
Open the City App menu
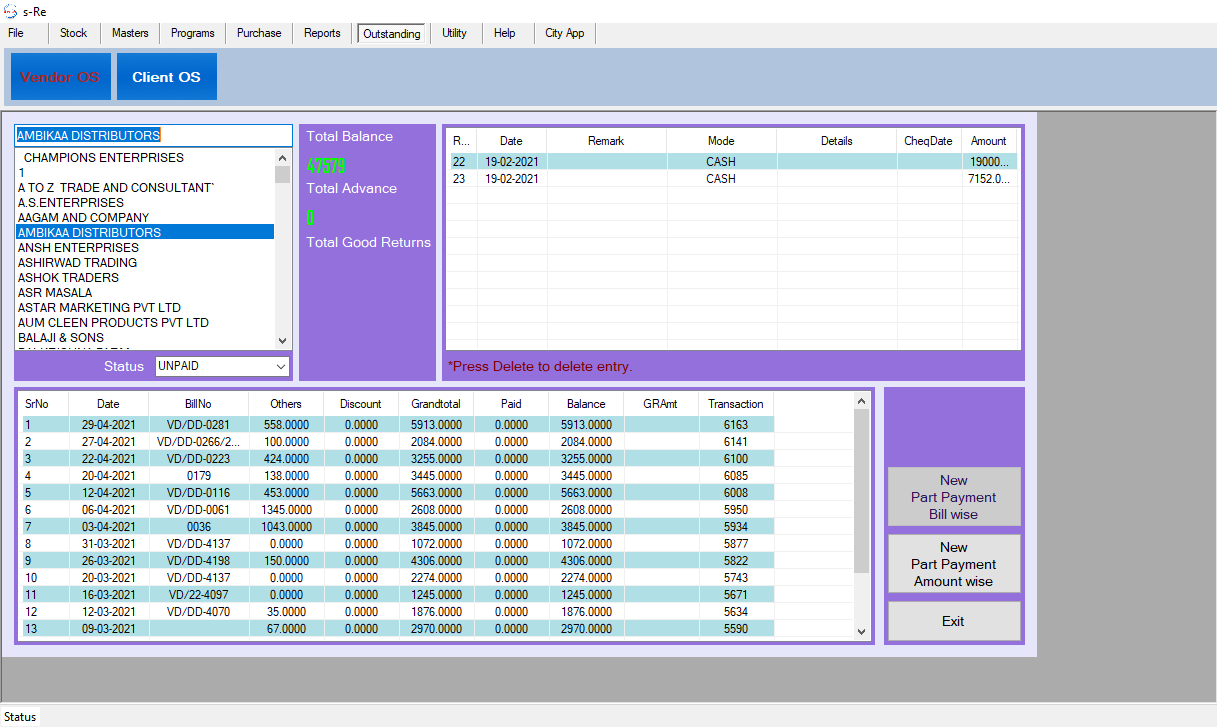(x=565, y=33)
